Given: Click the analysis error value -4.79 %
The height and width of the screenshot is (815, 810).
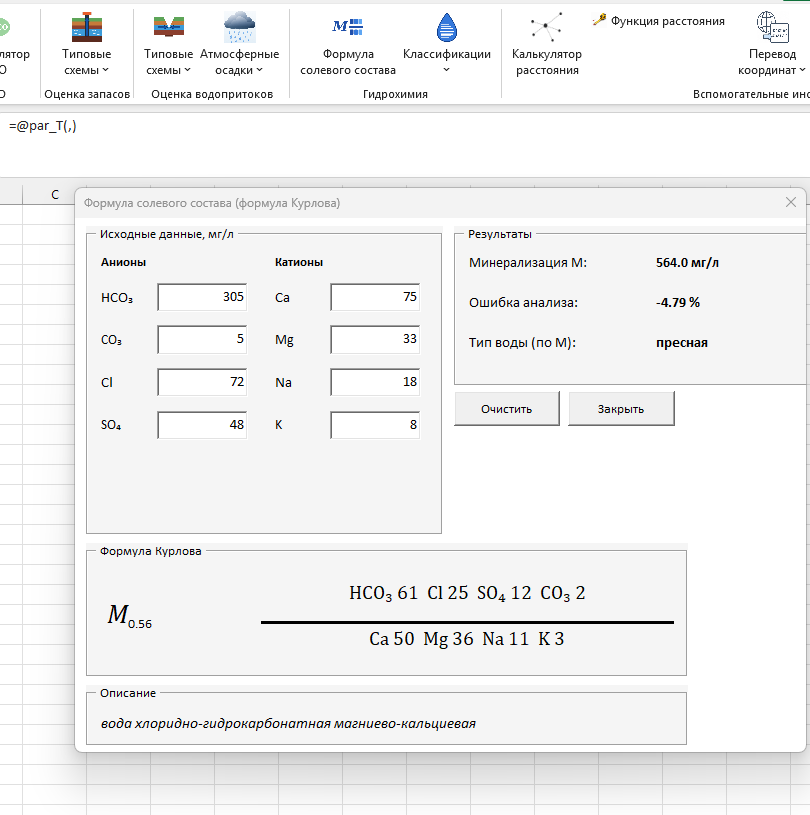Looking at the screenshot, I should click(x=678, y=303).
